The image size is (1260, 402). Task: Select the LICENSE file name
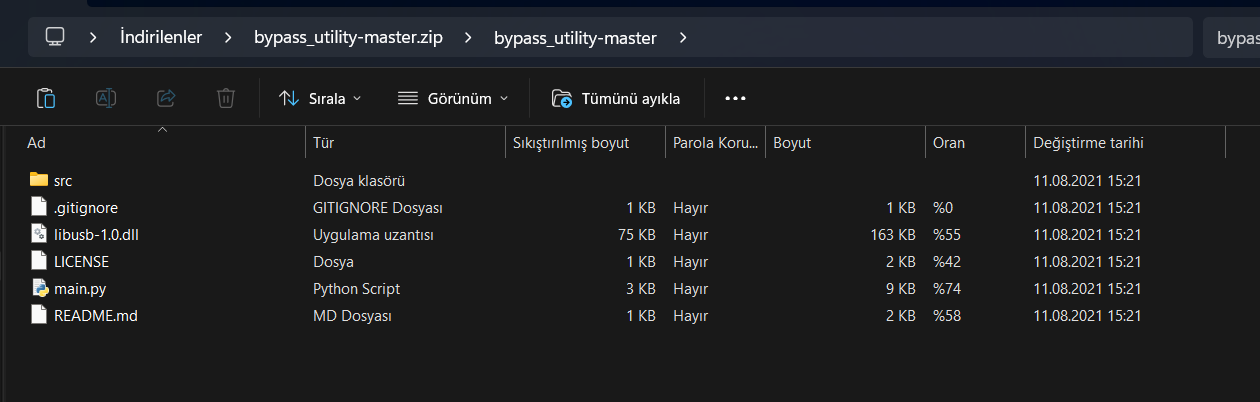click(x=82, y=262)
